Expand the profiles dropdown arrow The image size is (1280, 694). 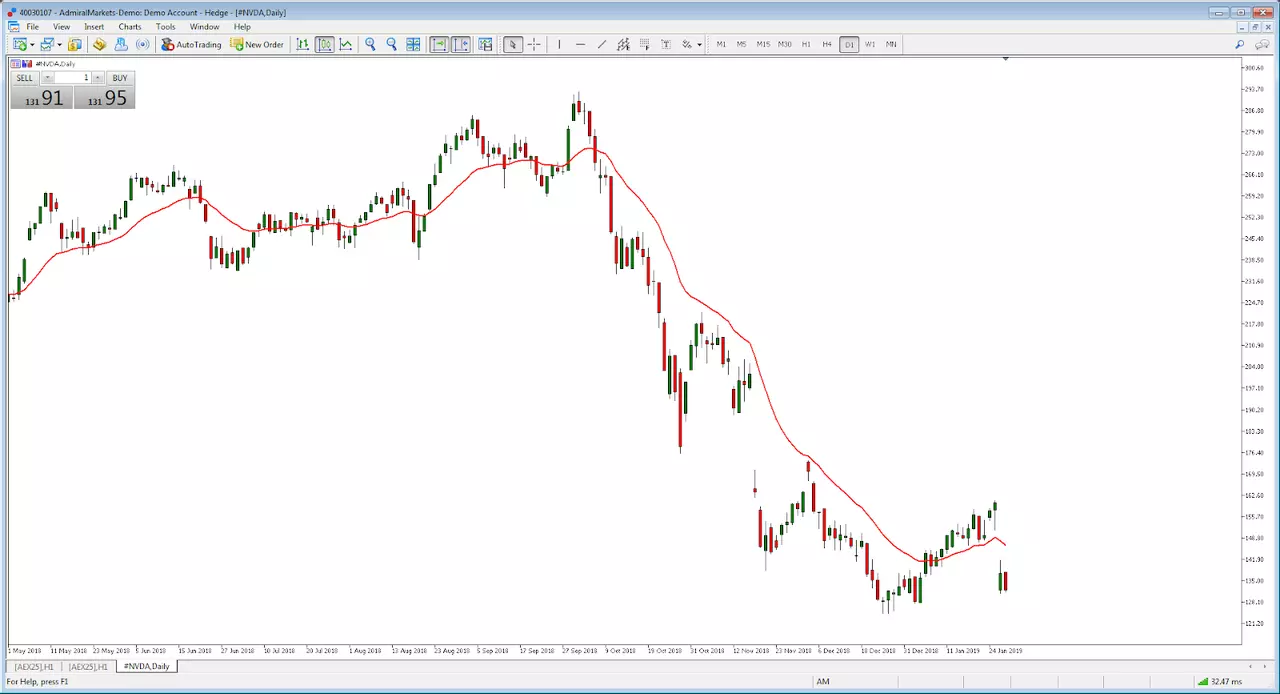(x=59, y=44)
